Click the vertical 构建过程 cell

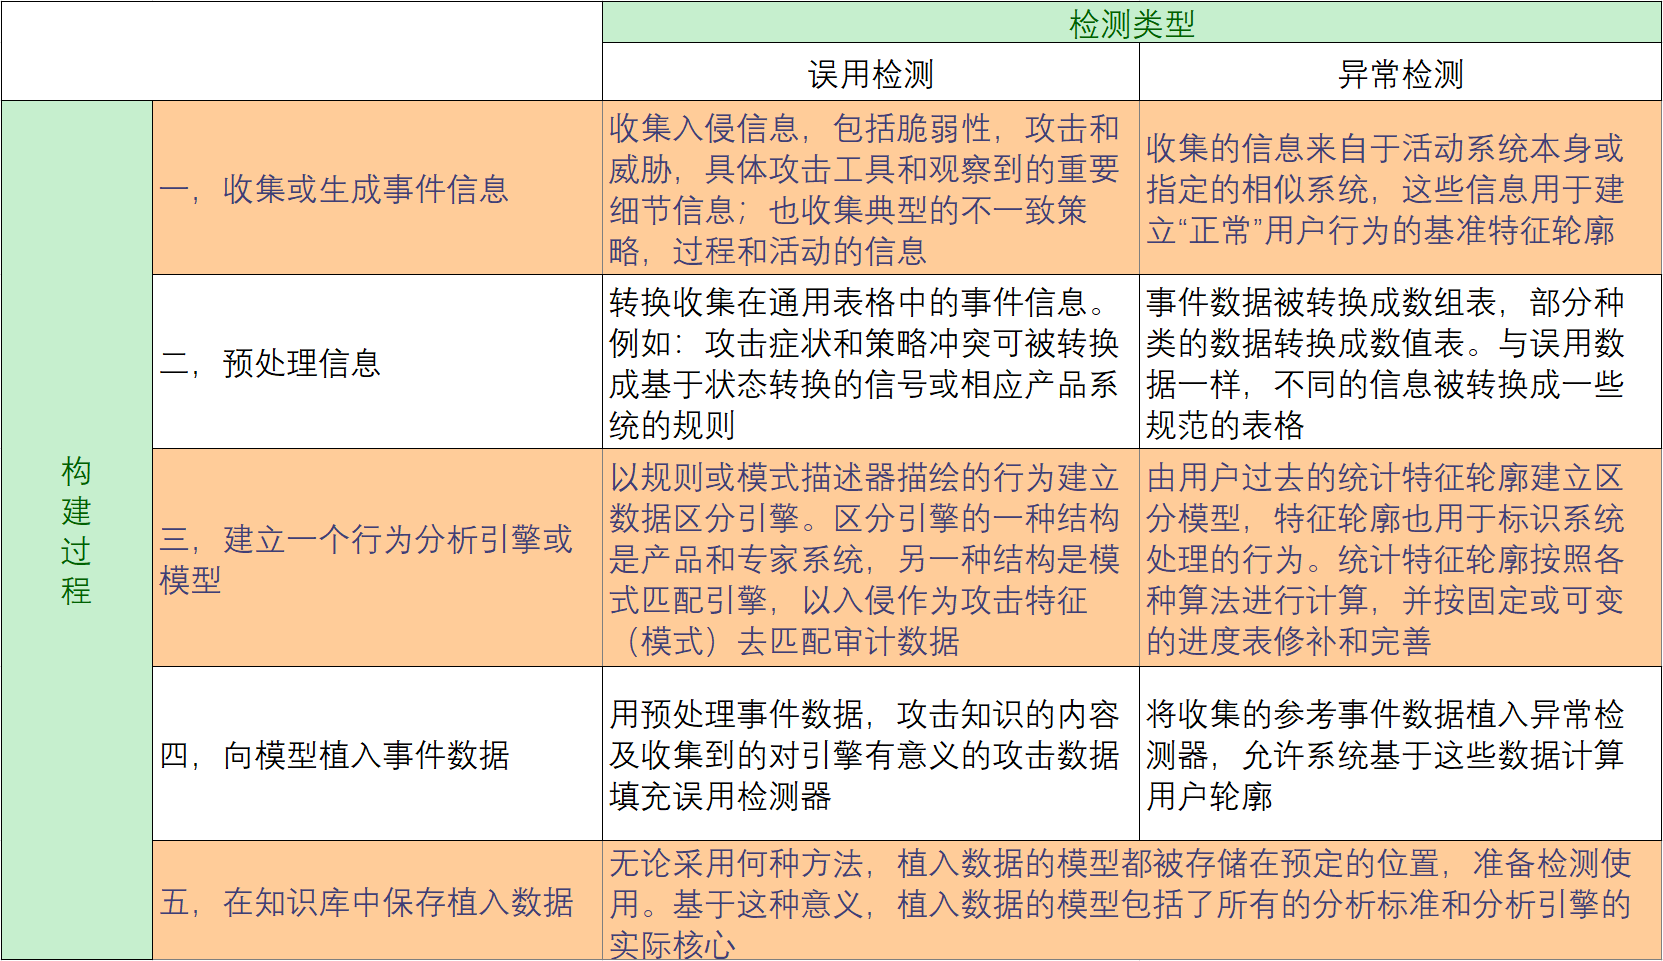pos(77,530)
